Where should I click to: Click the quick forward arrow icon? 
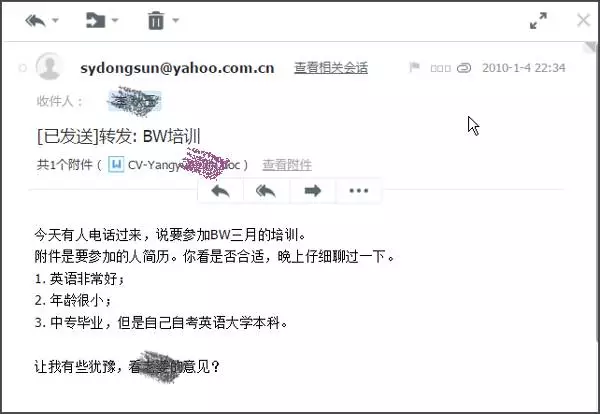(x=313, y=191)
